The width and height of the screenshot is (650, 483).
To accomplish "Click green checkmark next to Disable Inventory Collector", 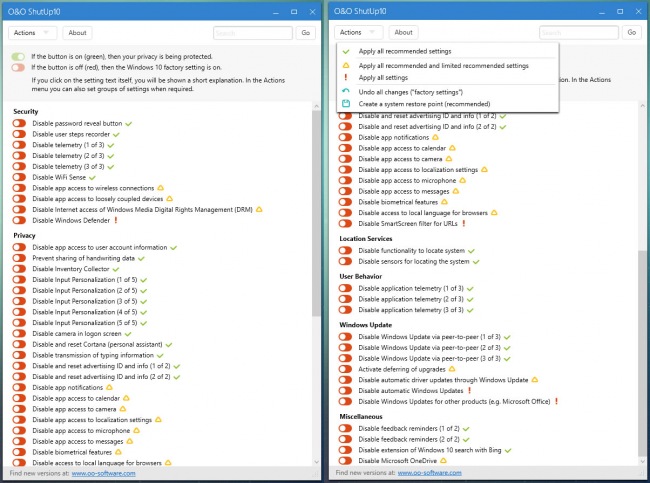I will coord(116,269).
